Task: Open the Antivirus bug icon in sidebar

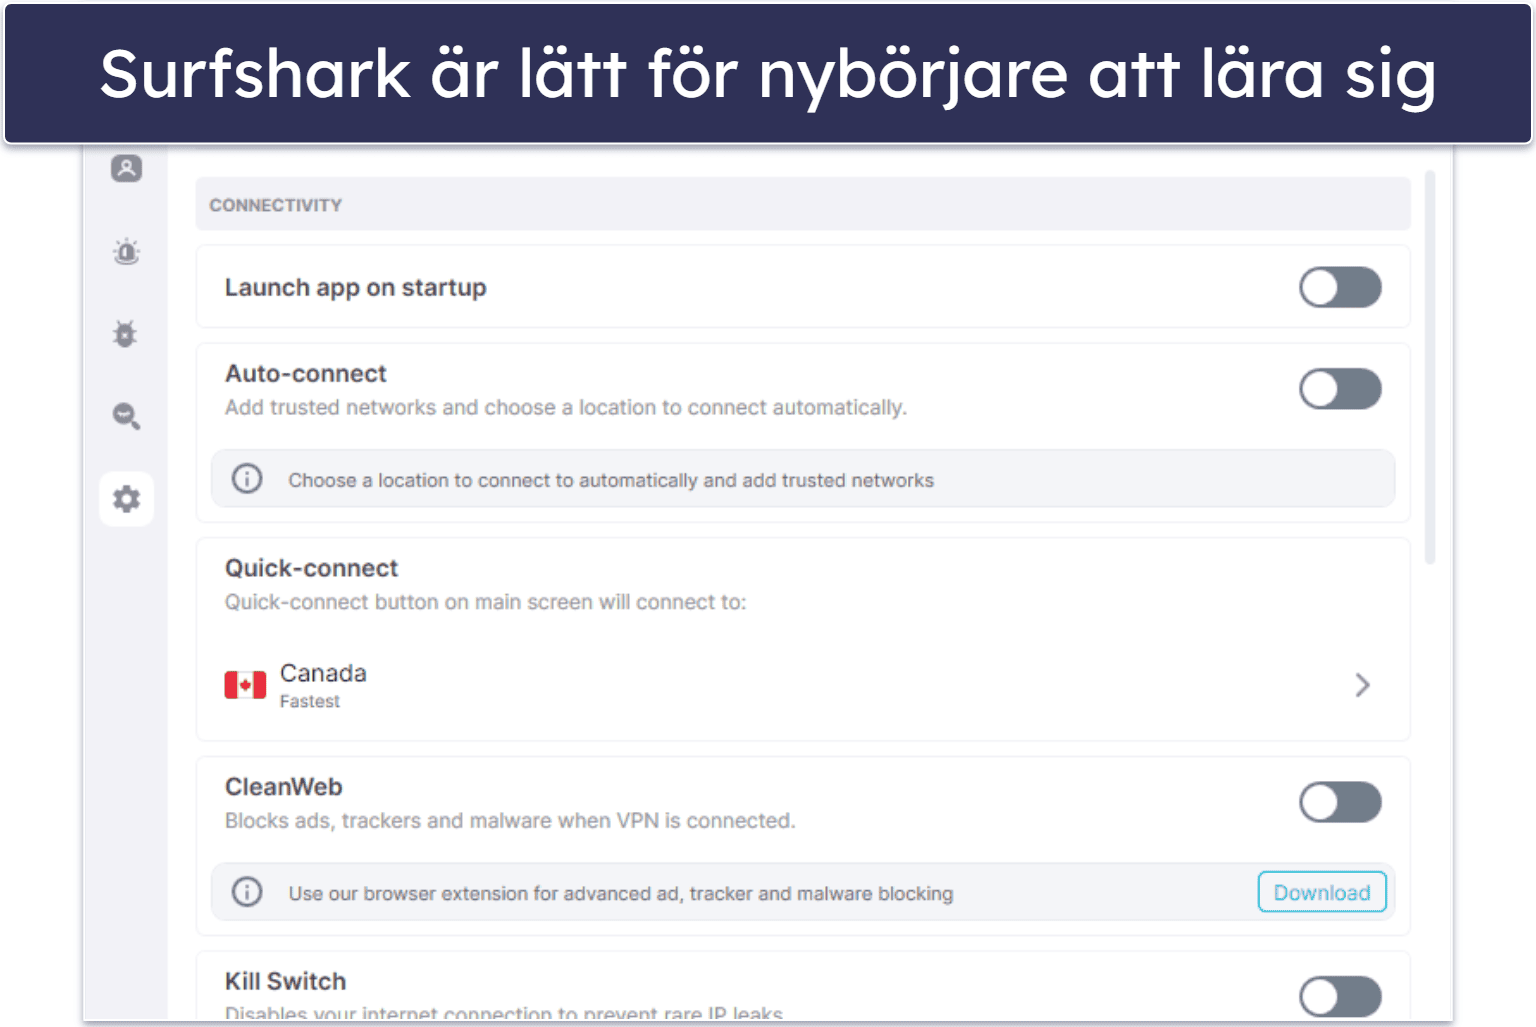Action: click(x=125, y=334)
